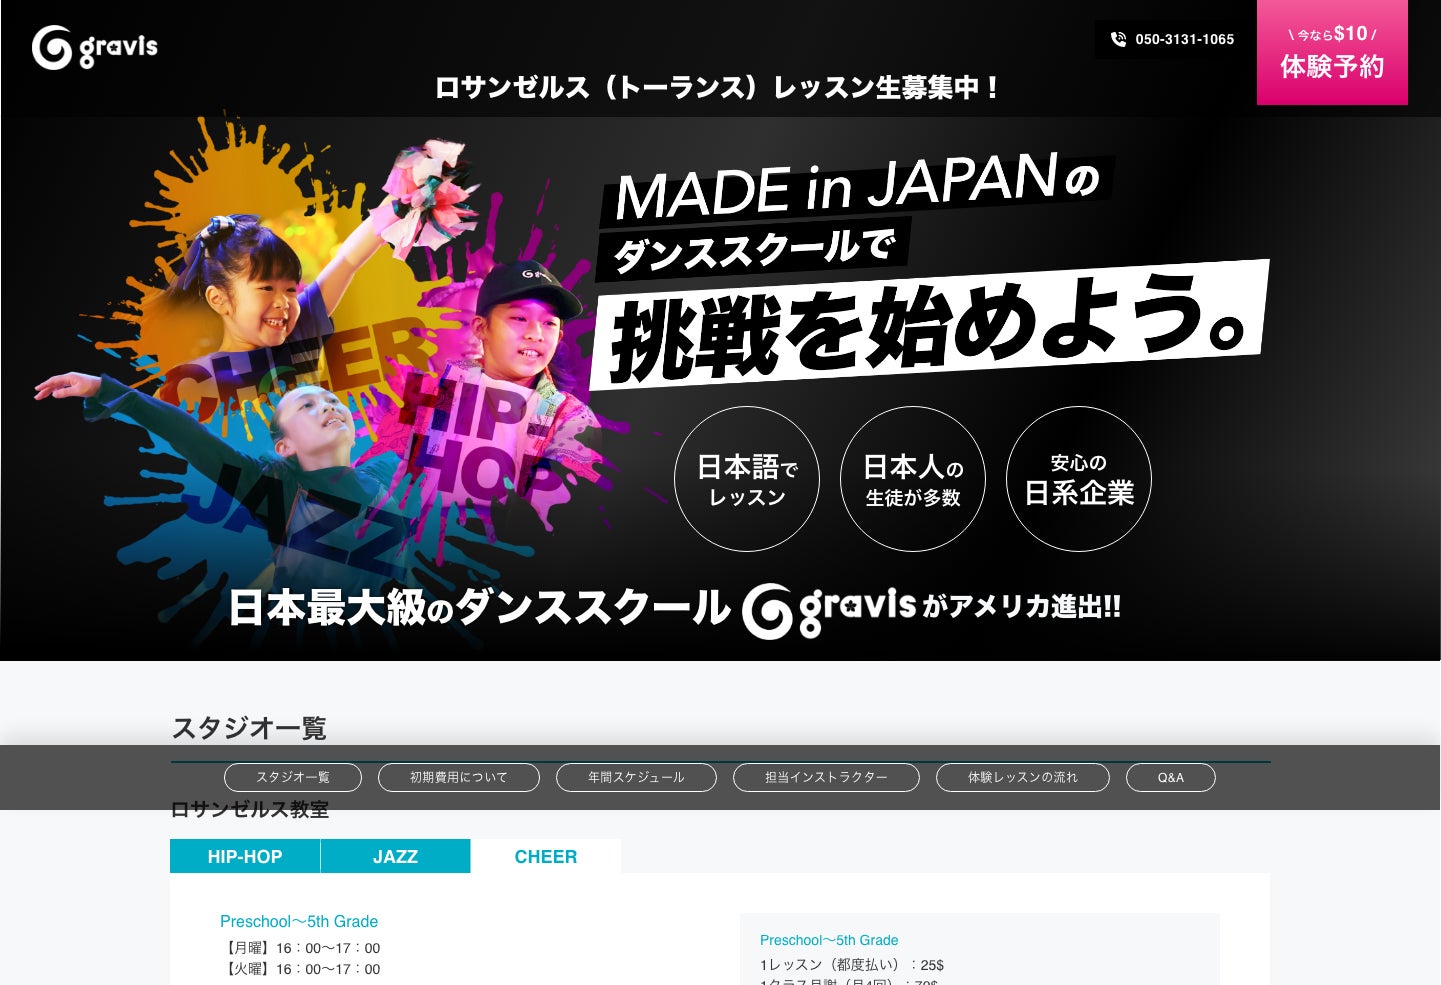
Task: Jump to スタジオ一覧 section
Action: 293,777
